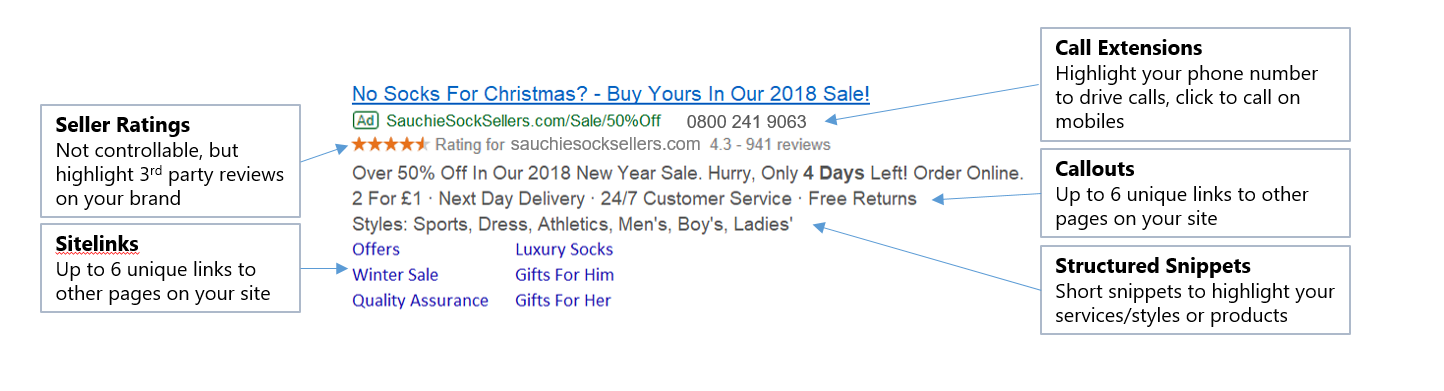
Task: Click the Seller Ratings annotation box
Action: tap(170, 160)
